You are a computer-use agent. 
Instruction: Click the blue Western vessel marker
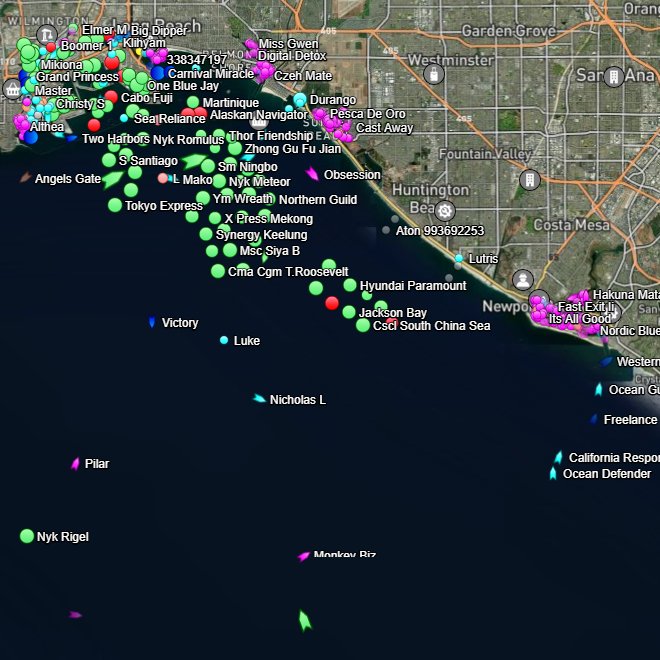(606, 361)
